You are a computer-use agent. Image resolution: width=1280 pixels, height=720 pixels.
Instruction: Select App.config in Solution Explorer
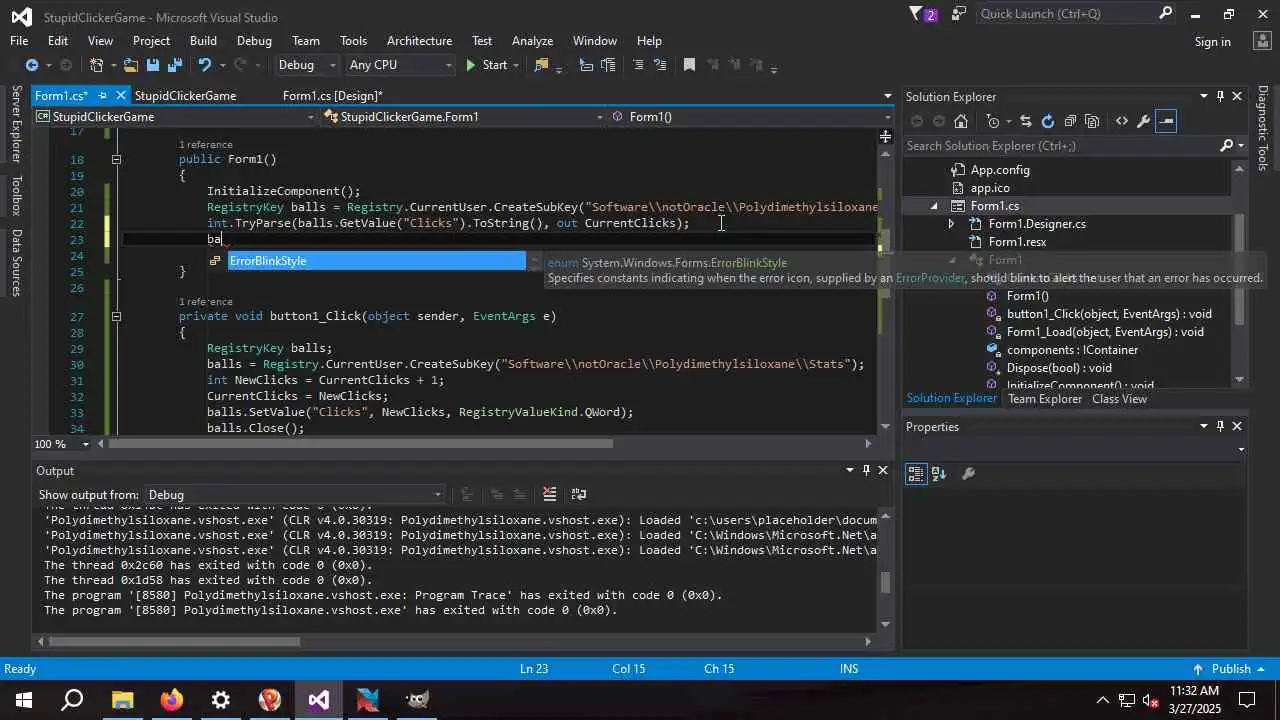[999, 170]
